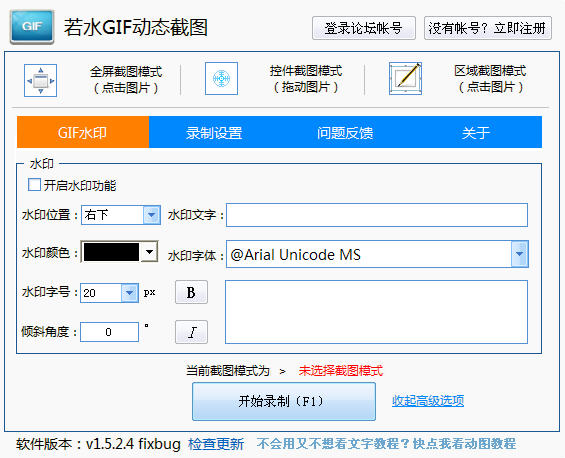Click 没有帐号?立即注册 button
Image resolution: width=565 pixels, height=458 pixels.
coord(488,28)
